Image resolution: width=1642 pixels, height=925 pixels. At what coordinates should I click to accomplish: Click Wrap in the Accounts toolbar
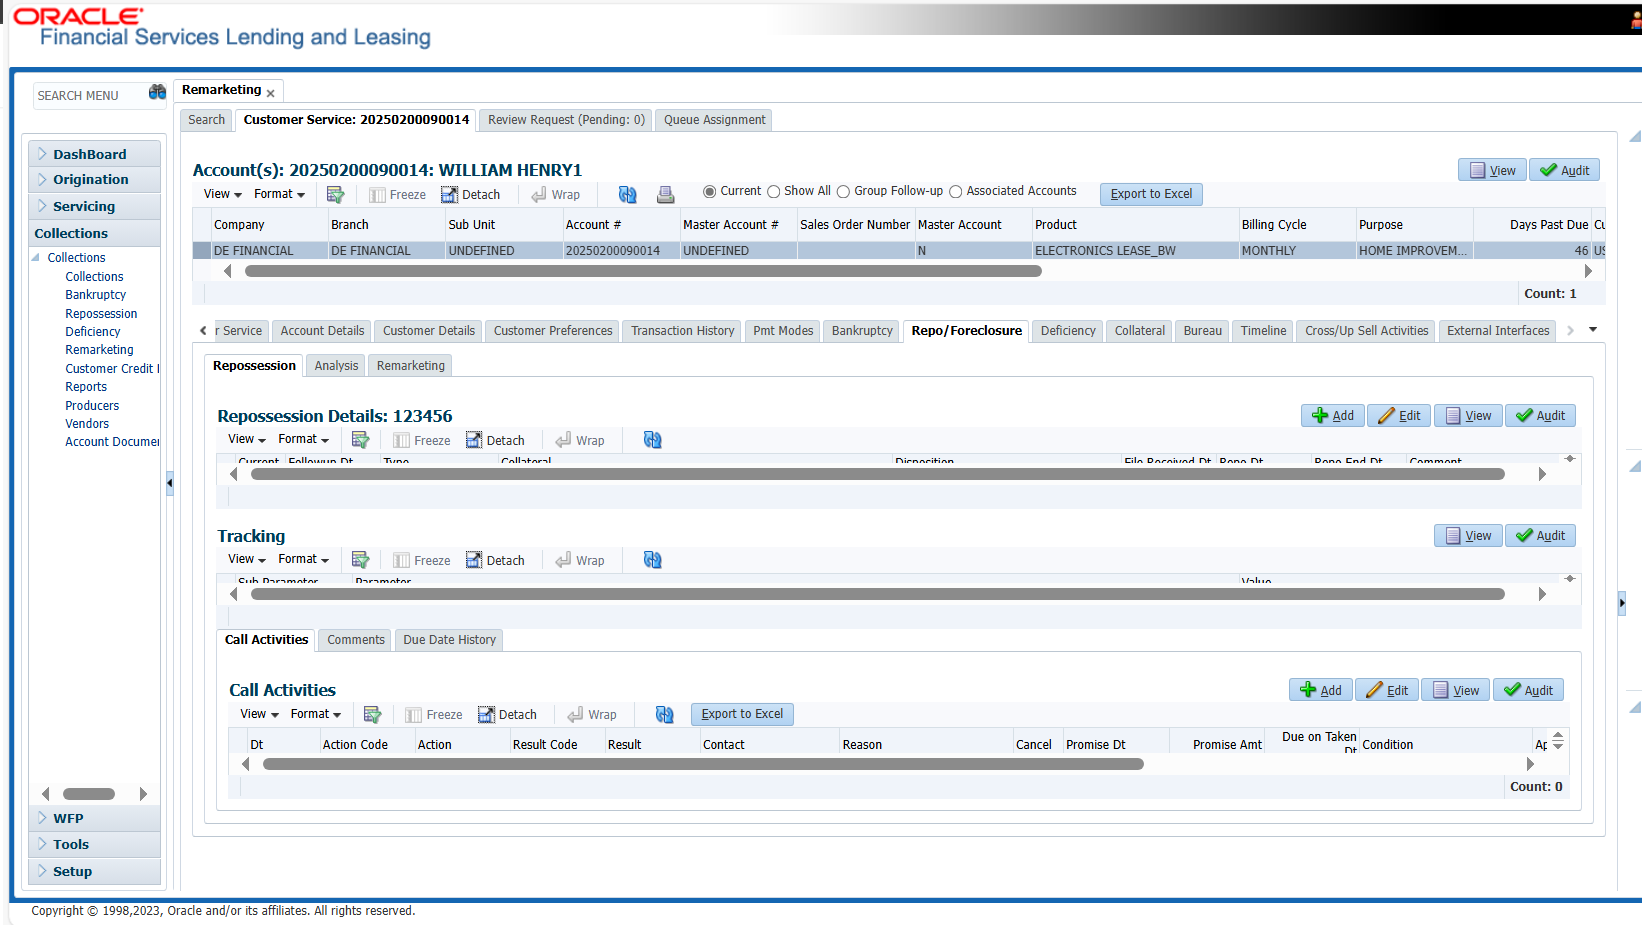click(x=555, y=195)
